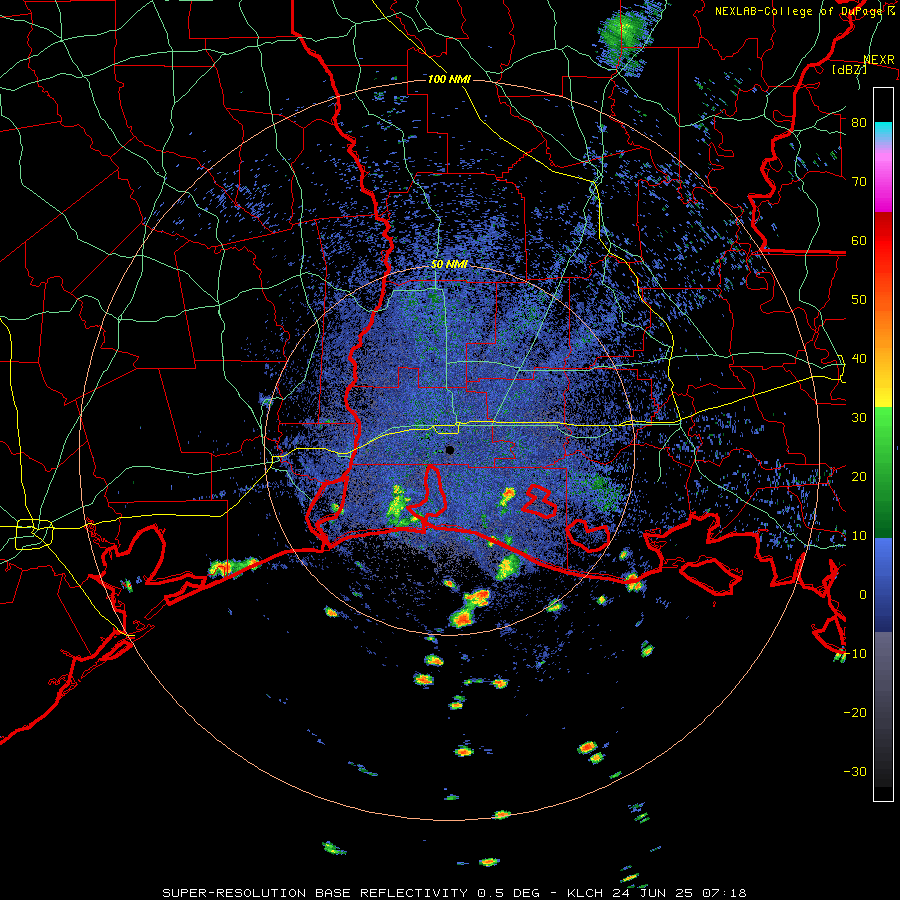The image size is (900, 900).
Task: Click the black KLCH radar site dot
Action: click(x=449, y=450)
